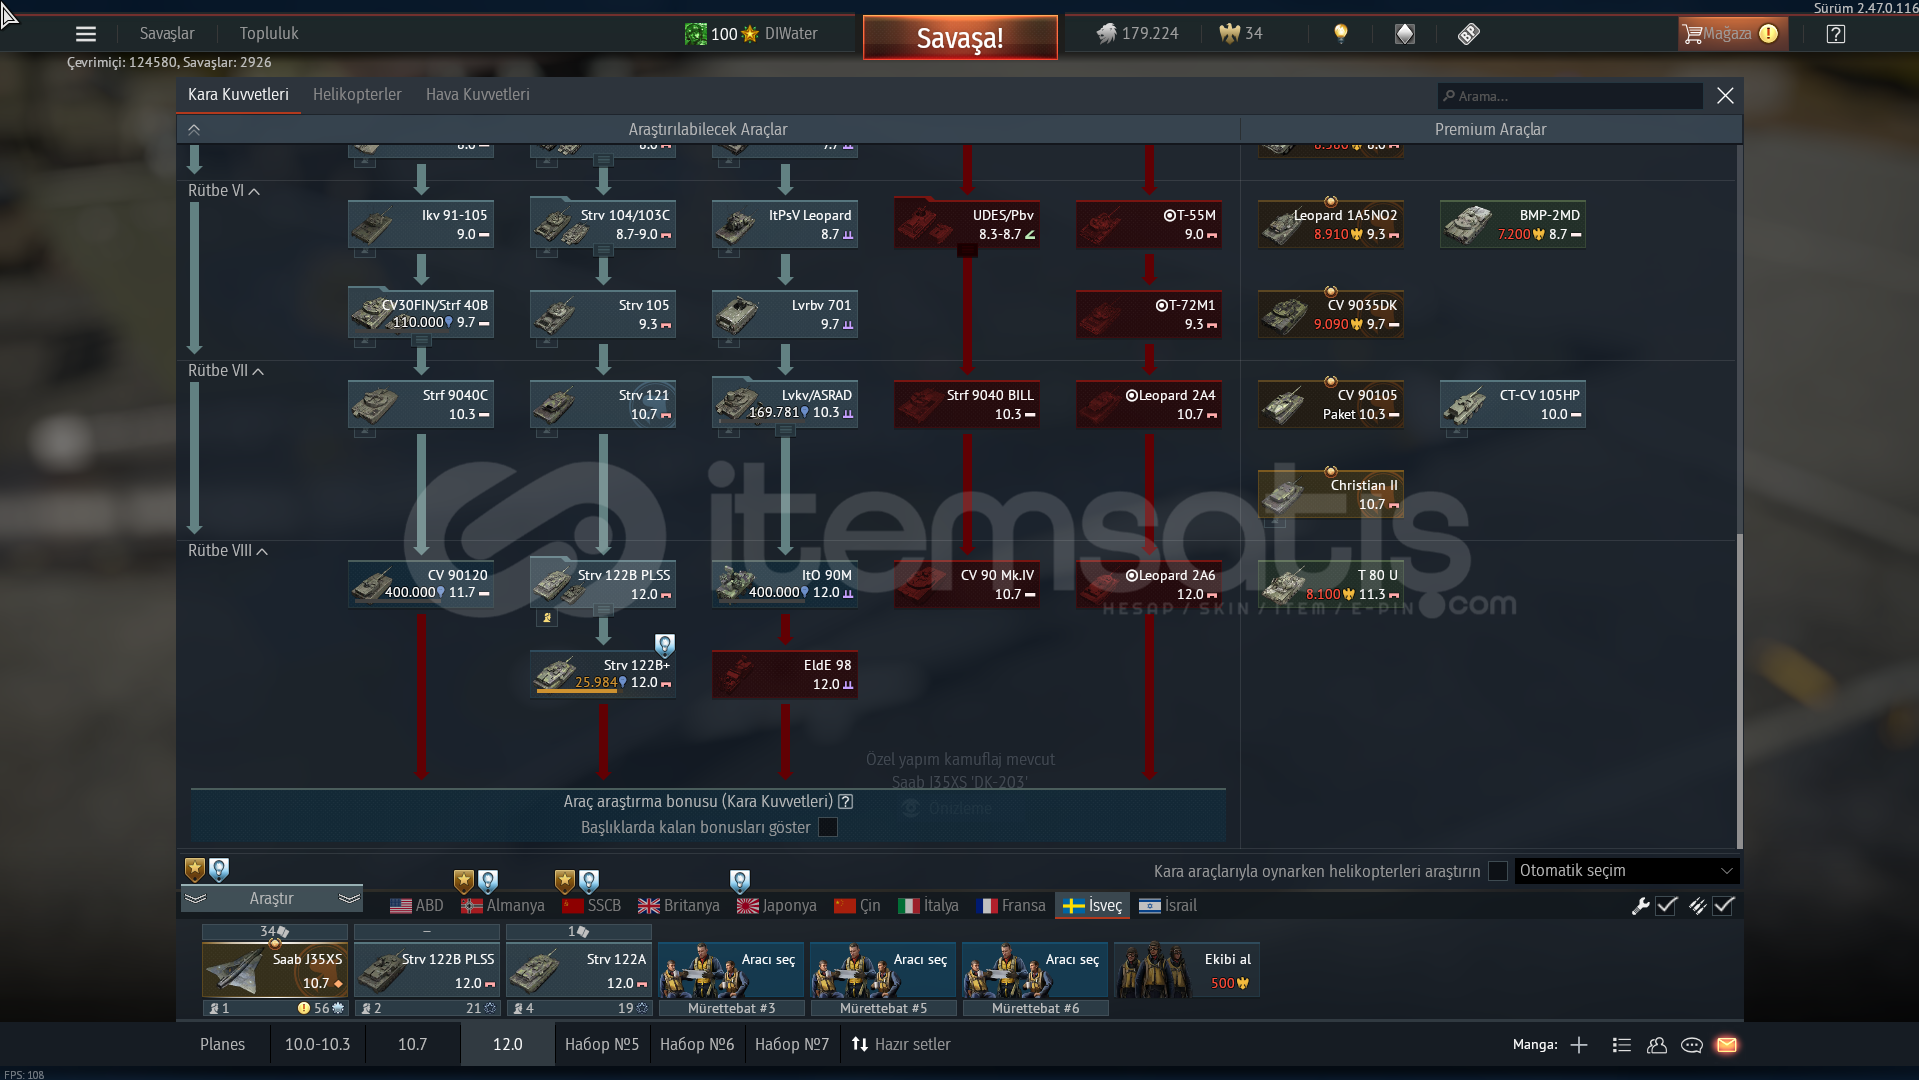This screenshot has height=1080, width=1919.
Task: Open the hamburger main menu
Action: pyautogui.click(x=86, y=34)
